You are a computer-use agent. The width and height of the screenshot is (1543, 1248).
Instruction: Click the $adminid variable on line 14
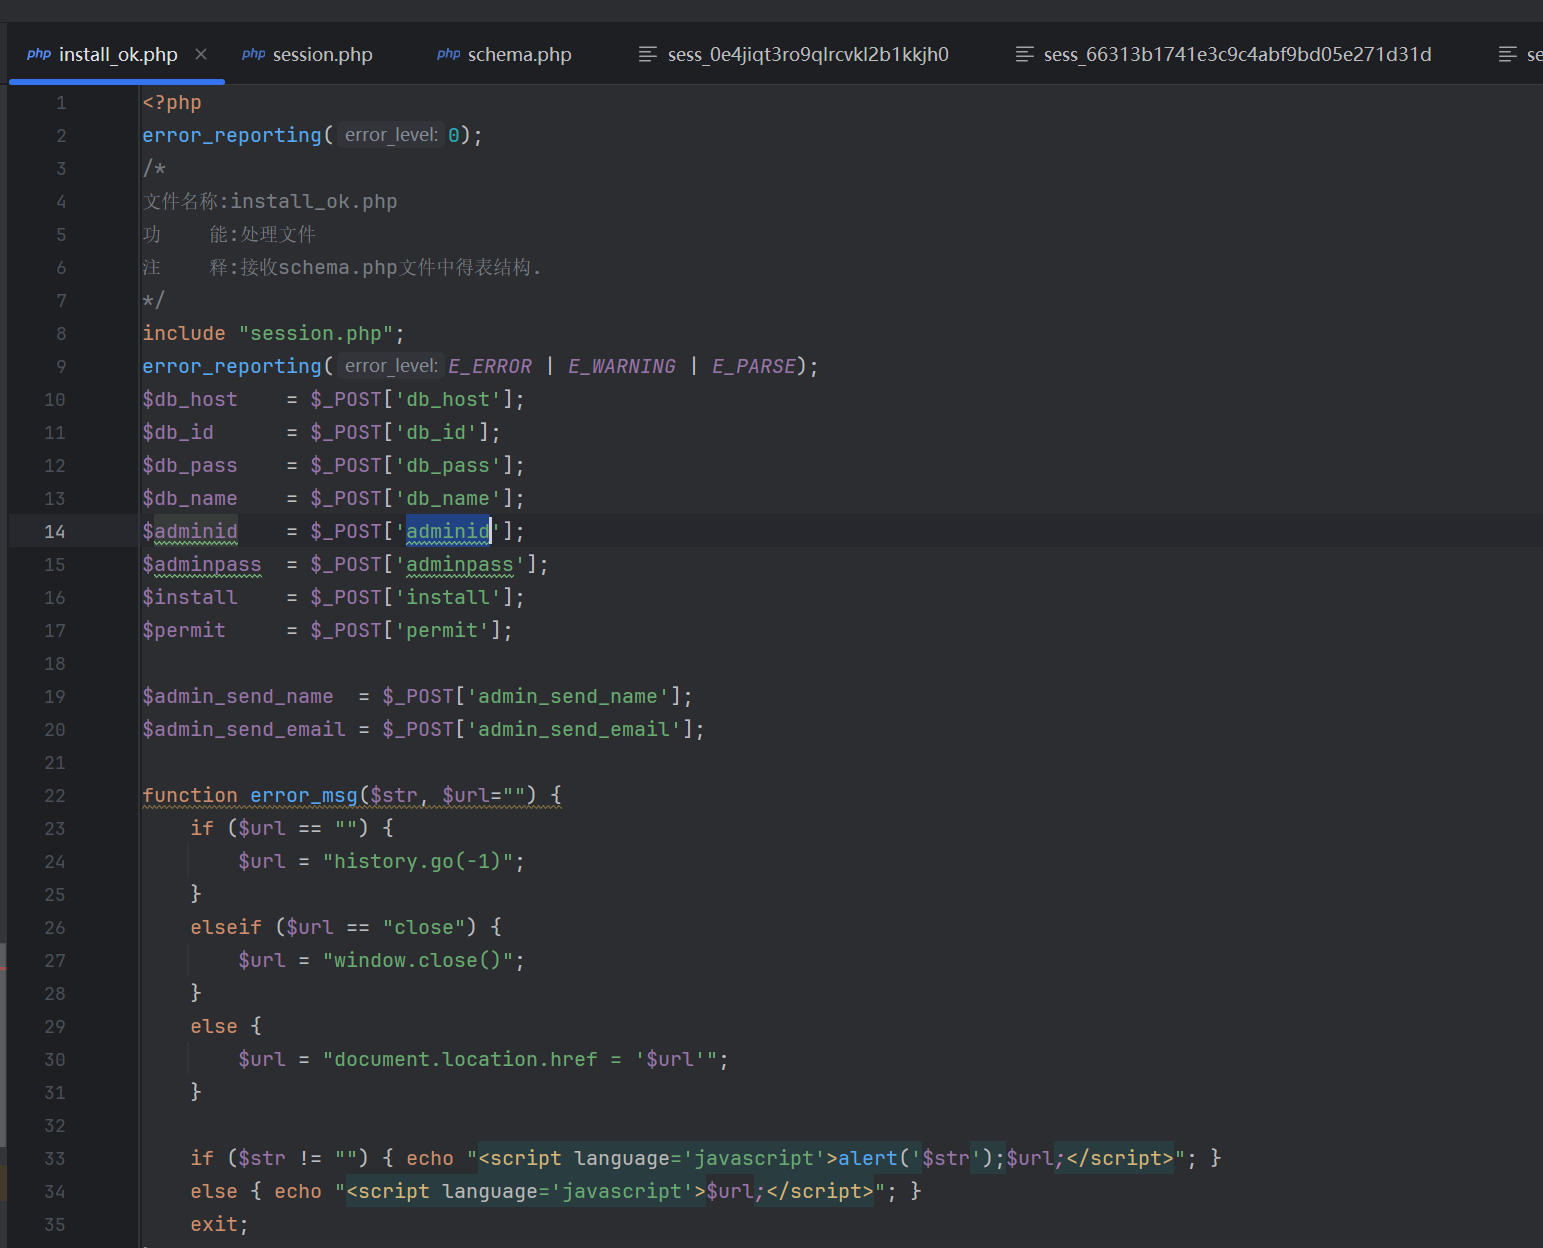[190, 531]
